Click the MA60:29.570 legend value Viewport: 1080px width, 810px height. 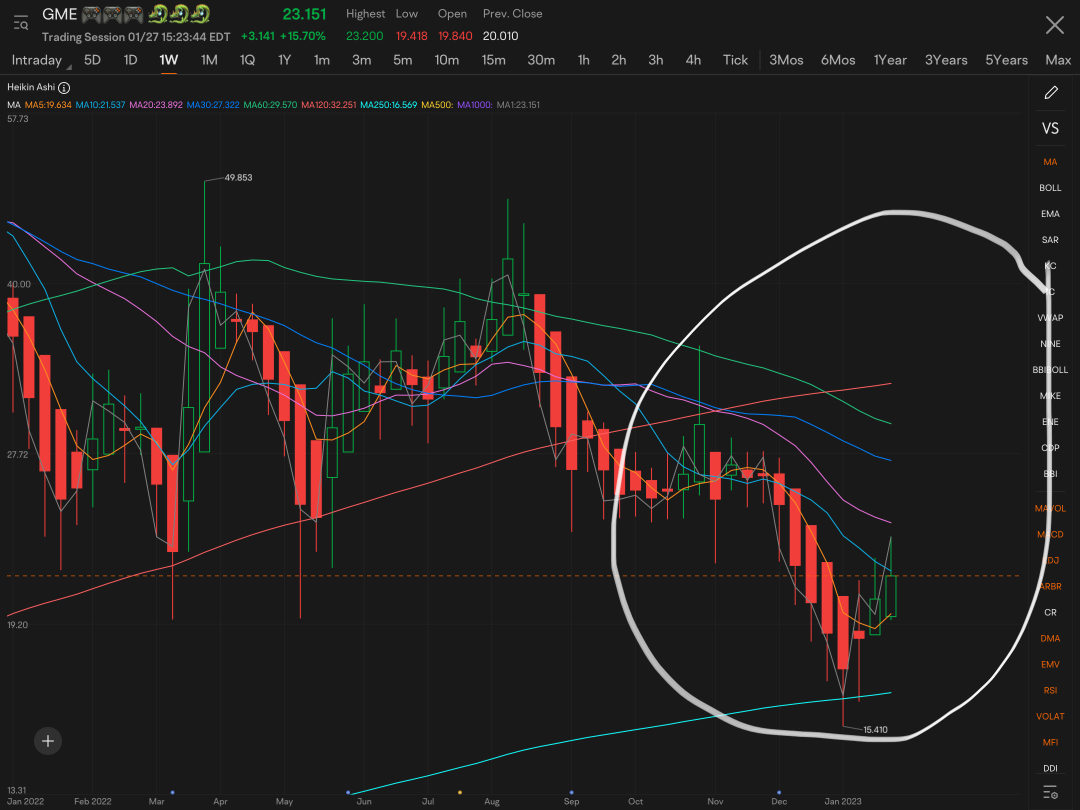[x=270, y=105]
